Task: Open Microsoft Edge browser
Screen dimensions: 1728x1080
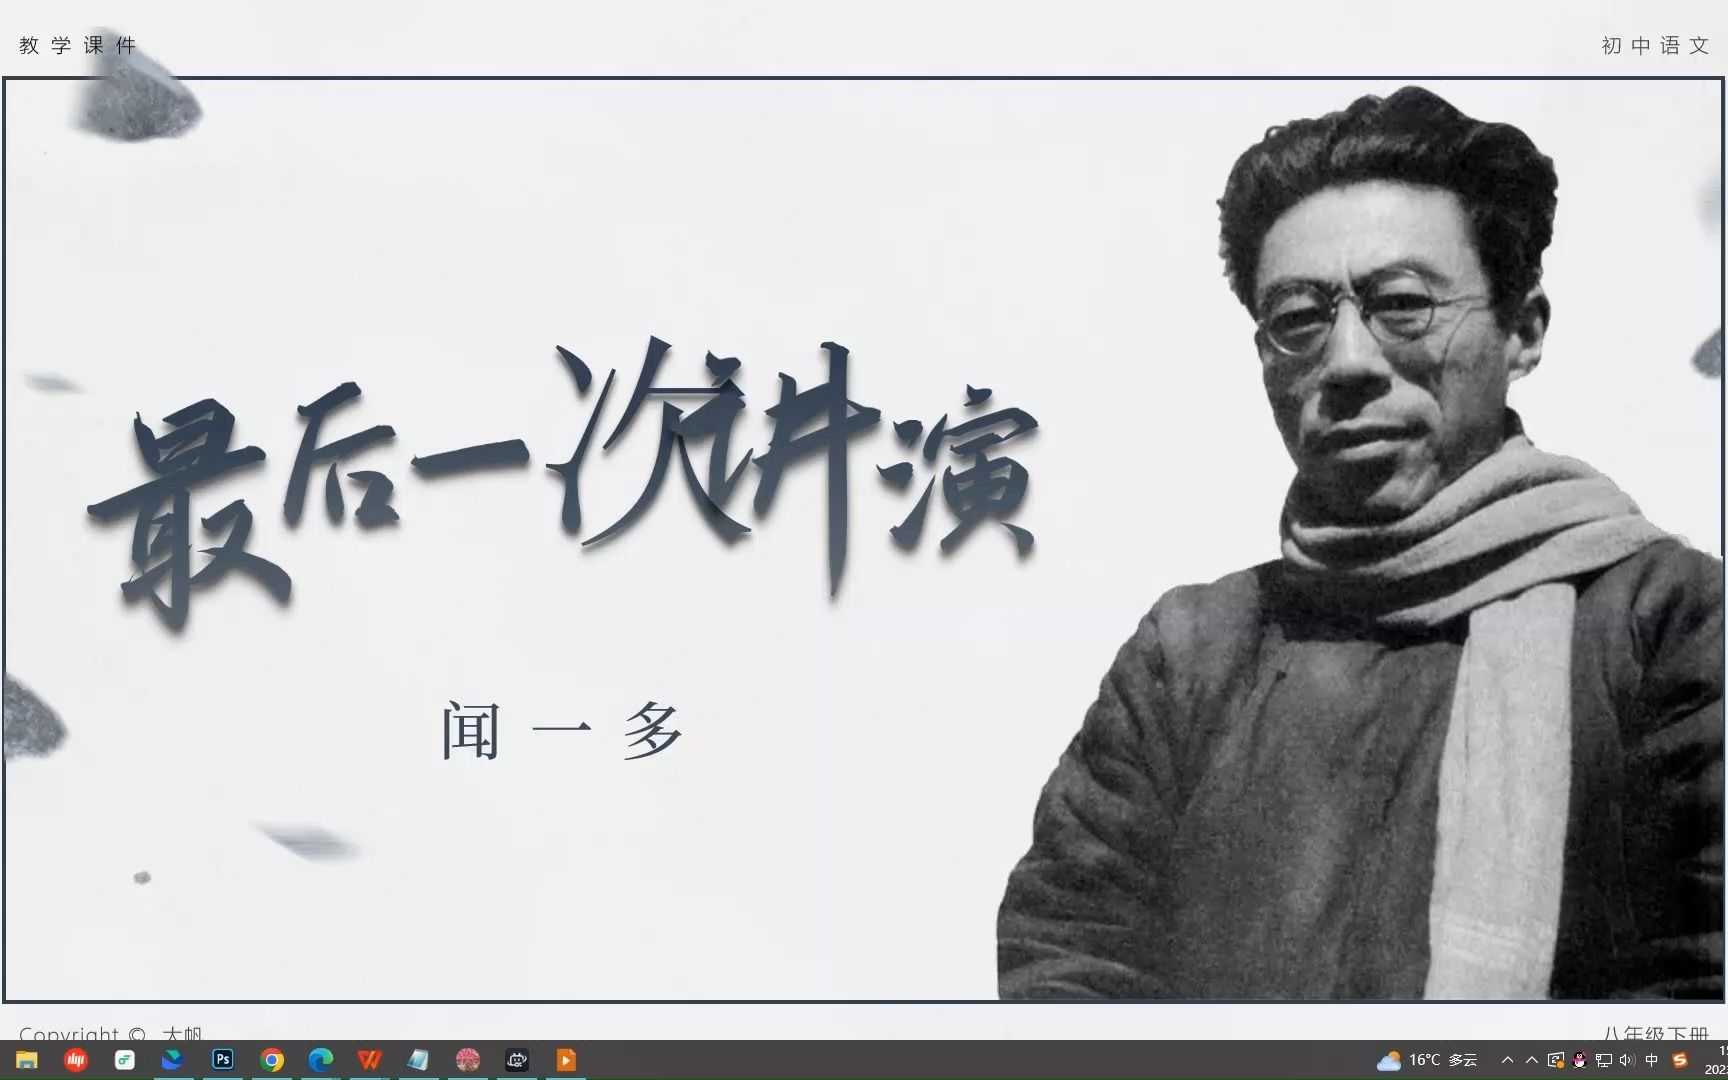Action: pos(320,1060)
